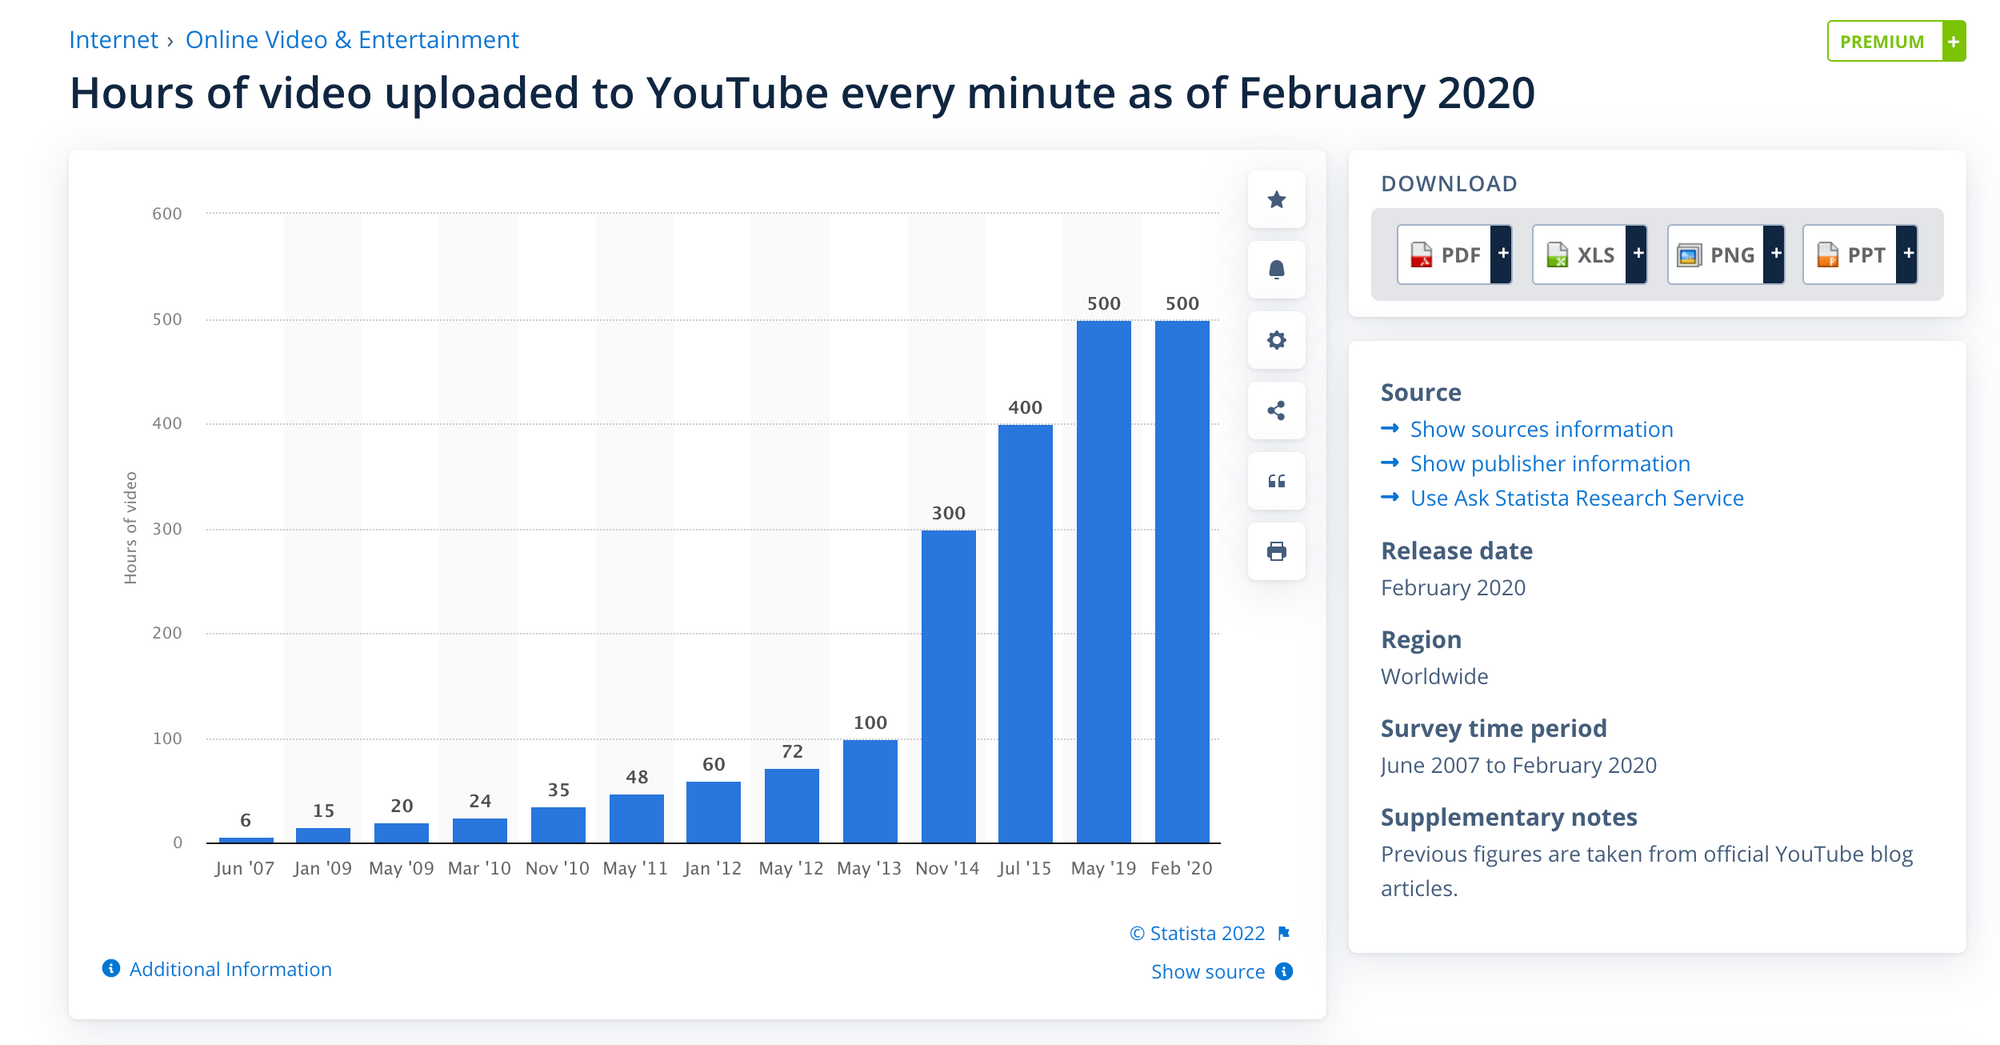Select the Nov '14 bar showing 300
The width and height of the screenshot is (2000, 1045).
click(x=948, y=687)
